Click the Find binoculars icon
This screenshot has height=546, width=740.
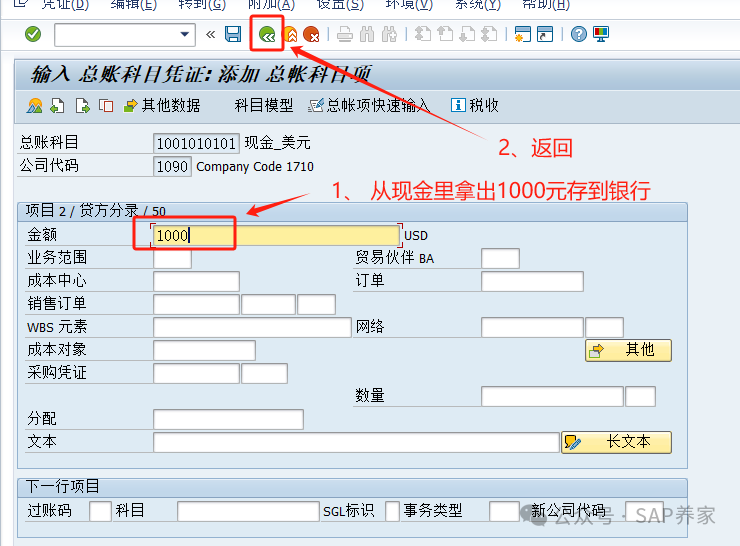click(x=367, y=34)
